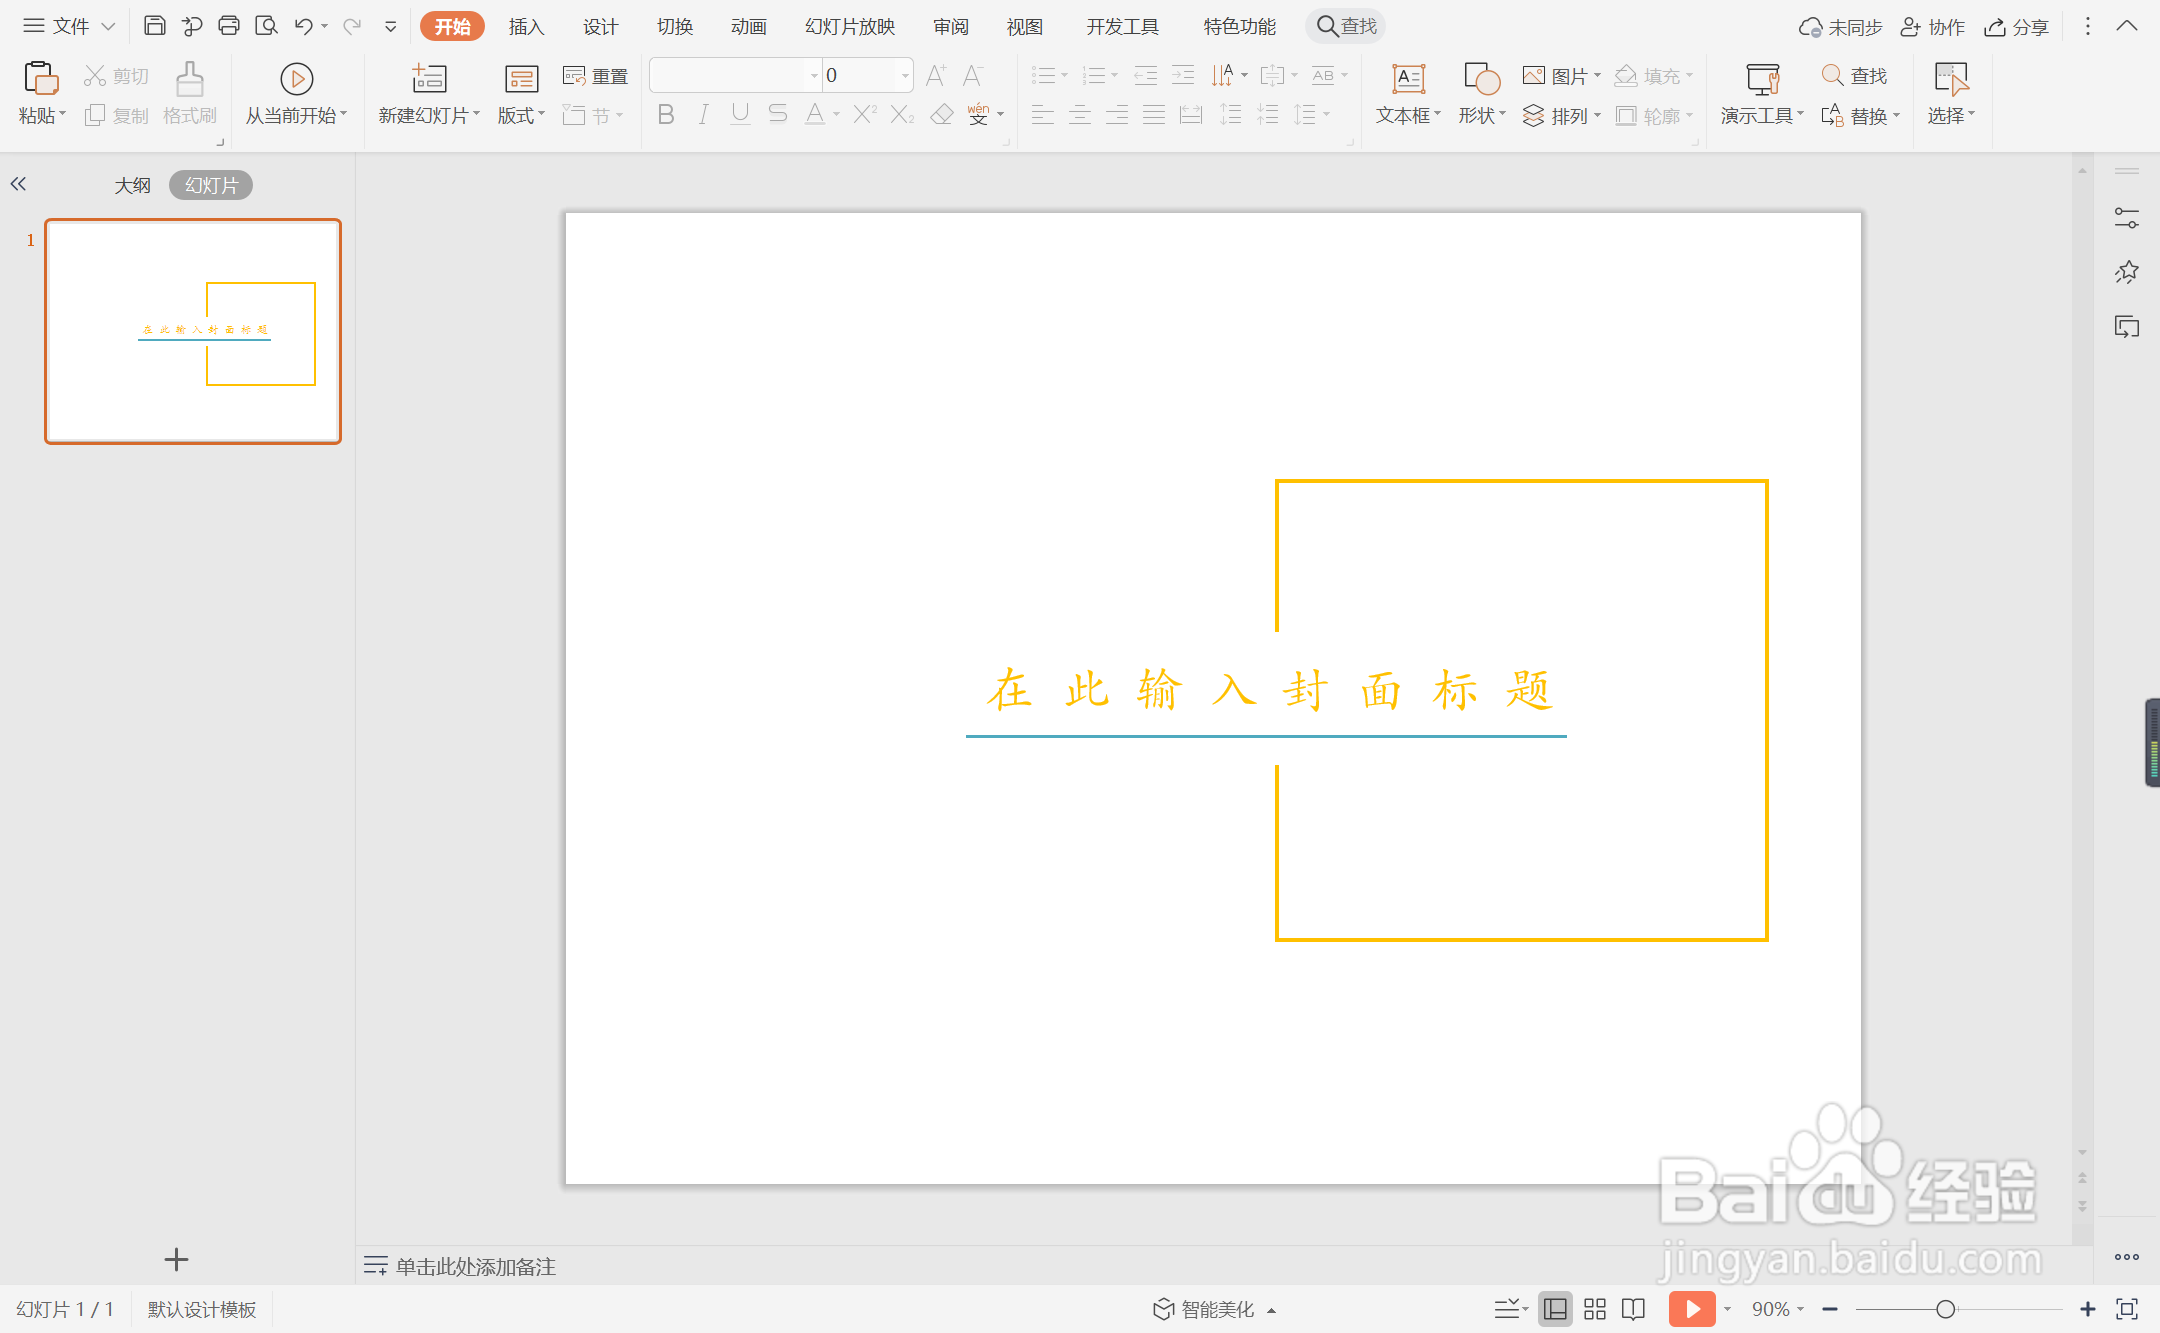The image size is (2160, 1333).
Task: Toggle Underline formatting
Action: (740, 115)
